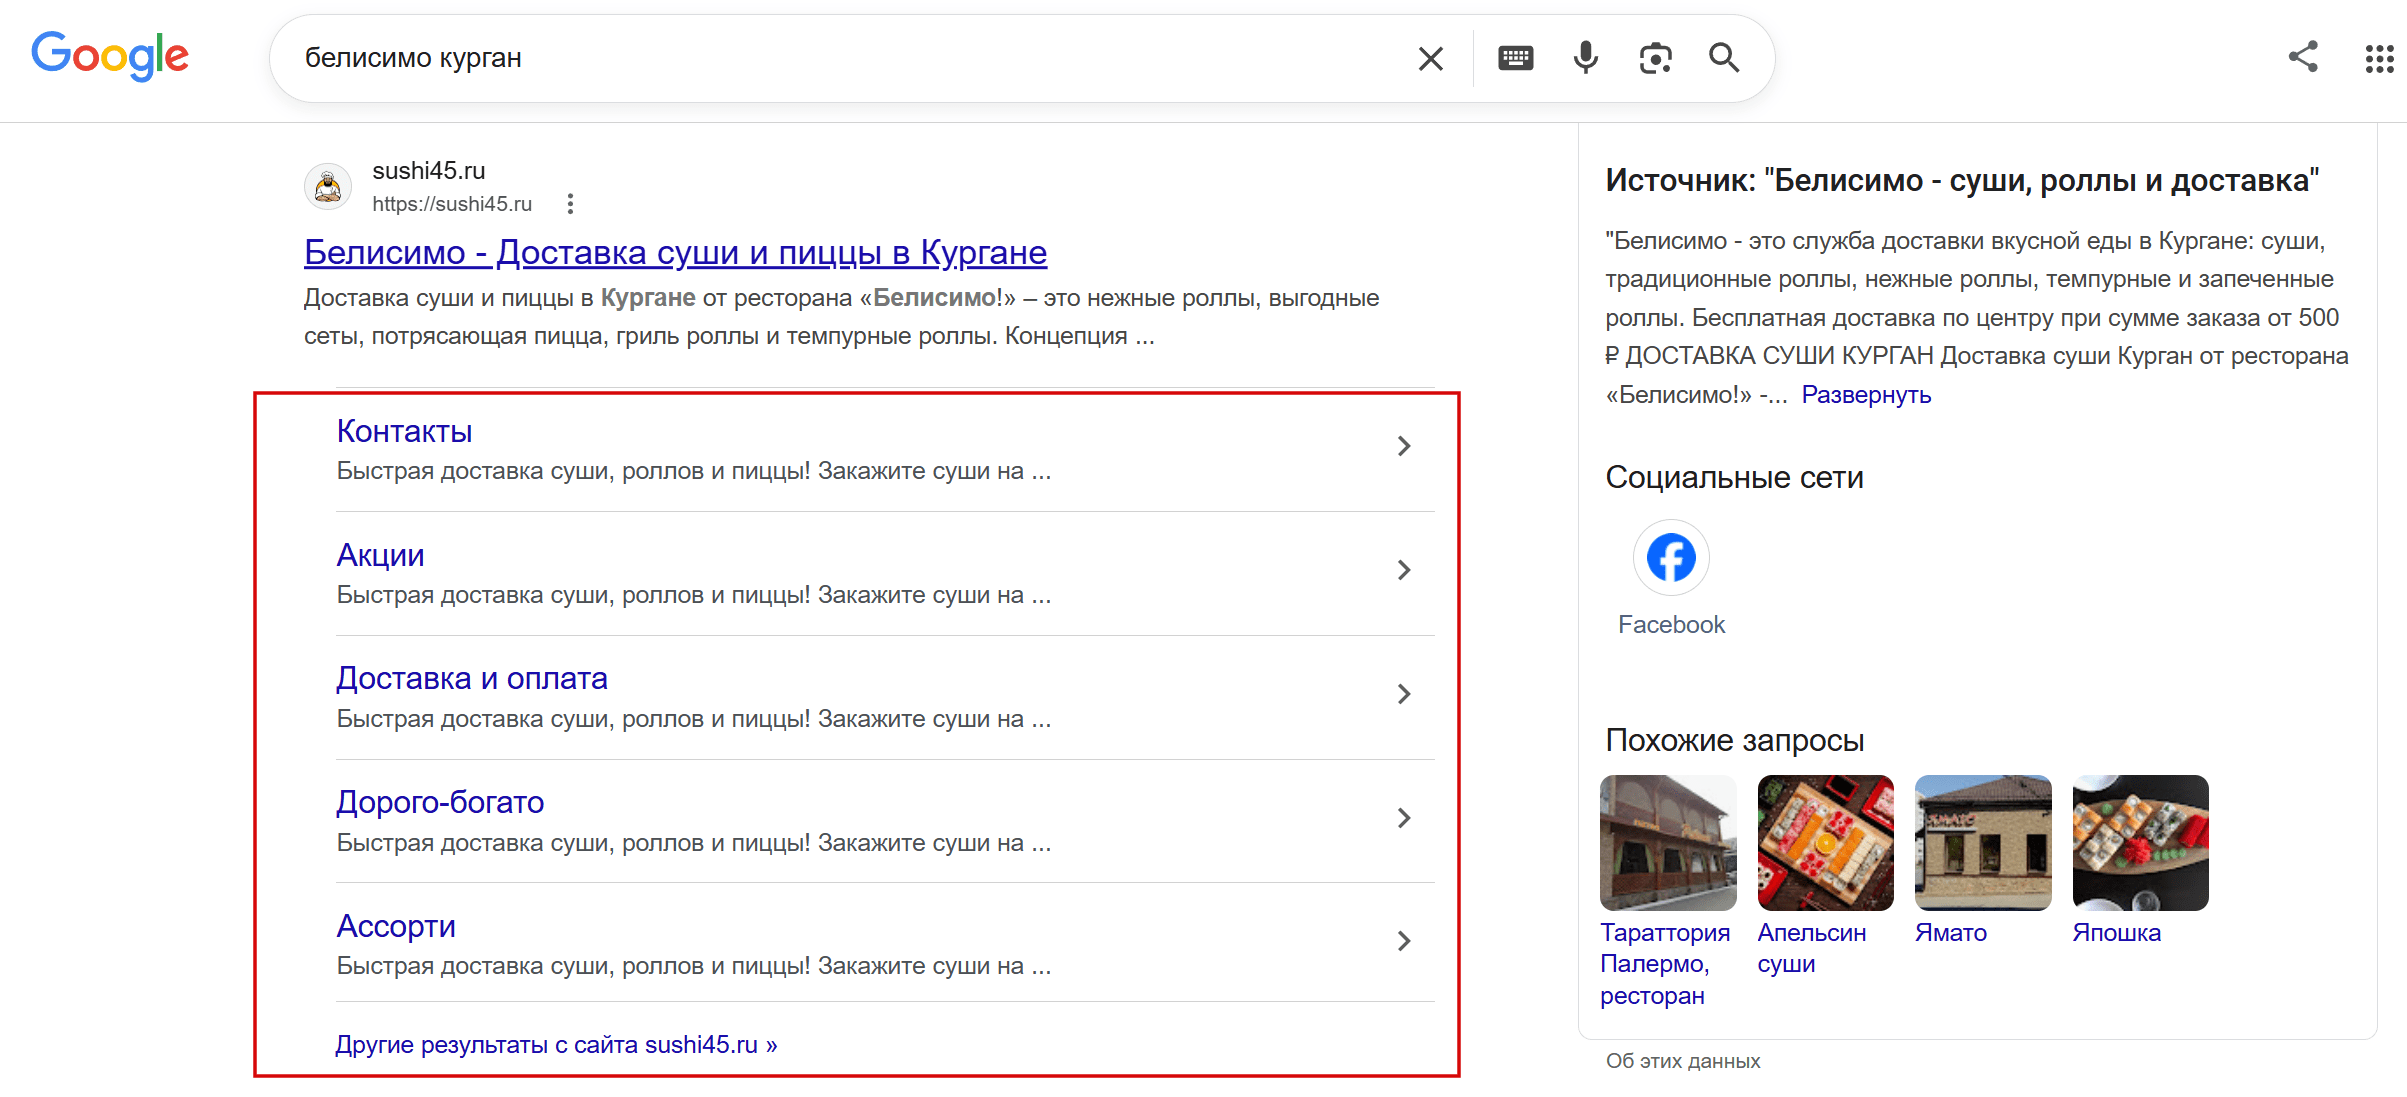Open the Контакты sitelink
This screenshot has height=1097, width=2407.
point(404,431)
